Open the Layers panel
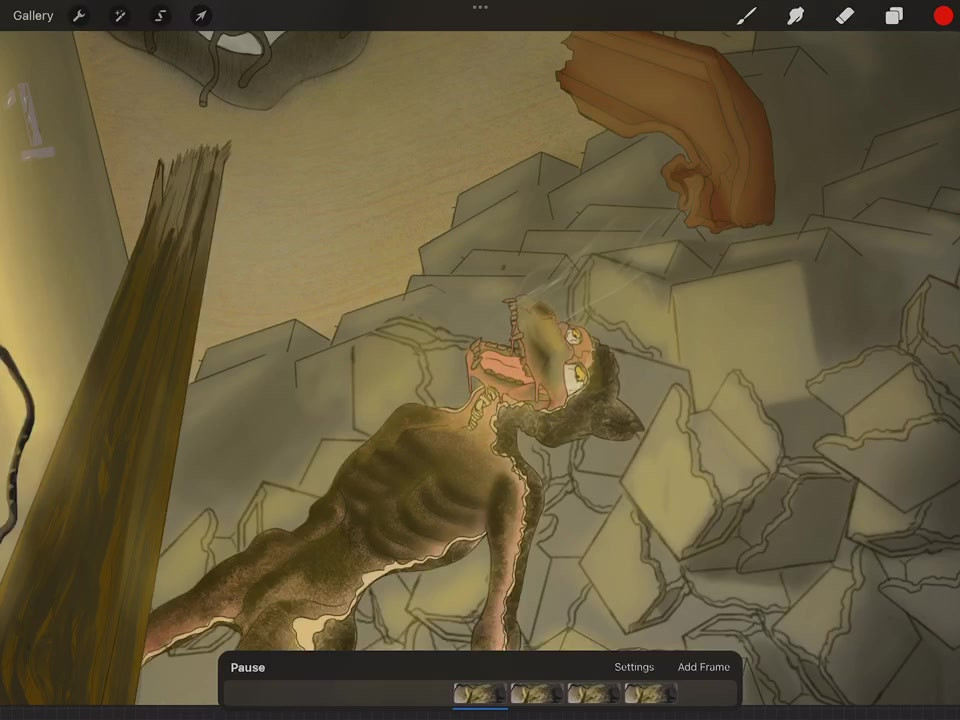Image resolution: width=960 pixels, height=720 pixels. 894,16
